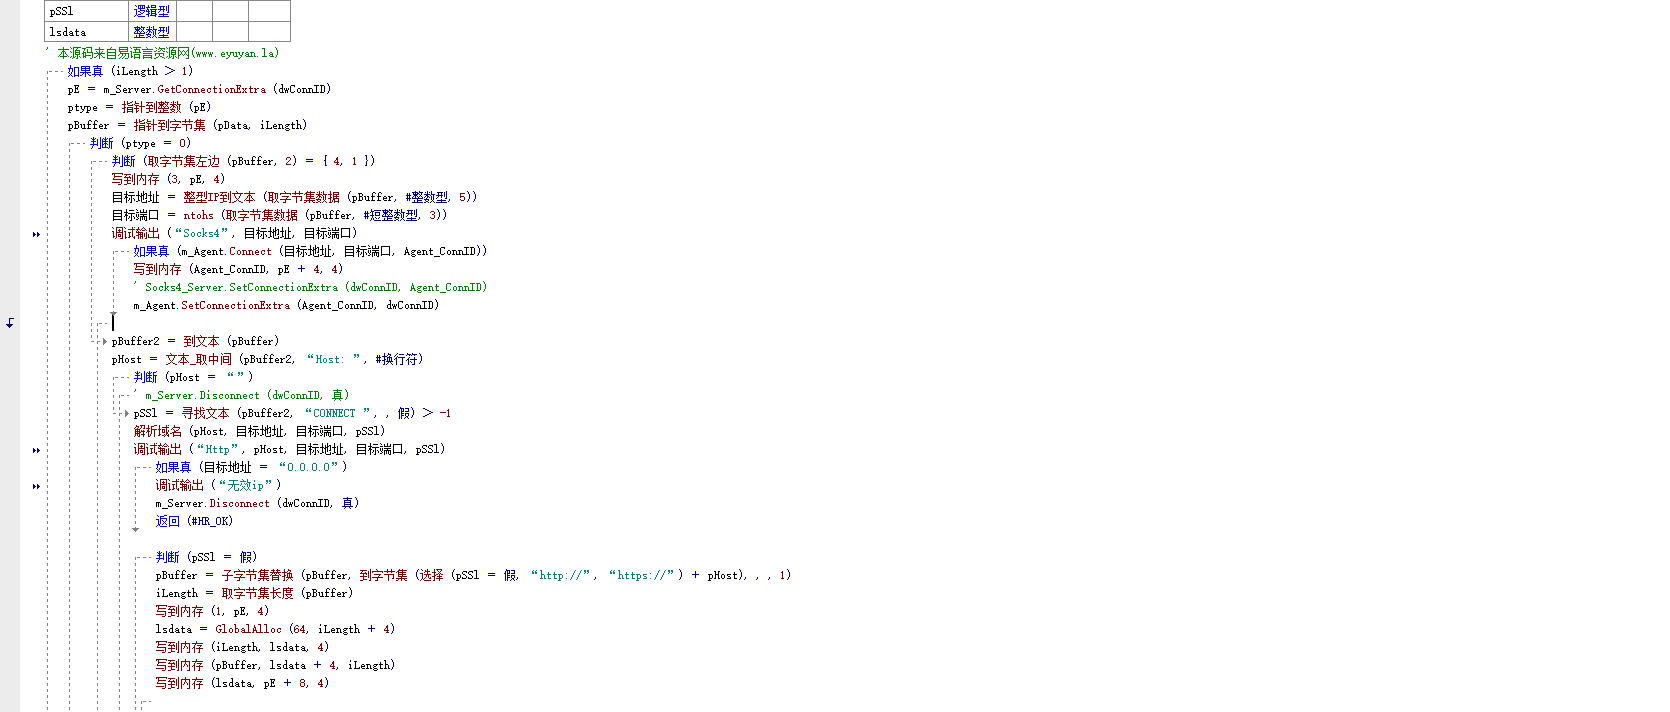The width and height of the screenshot is (1670, 712).
Task: Click the flow end arrow below 返回 (#HR_OK)
Action: pos(136,529)
